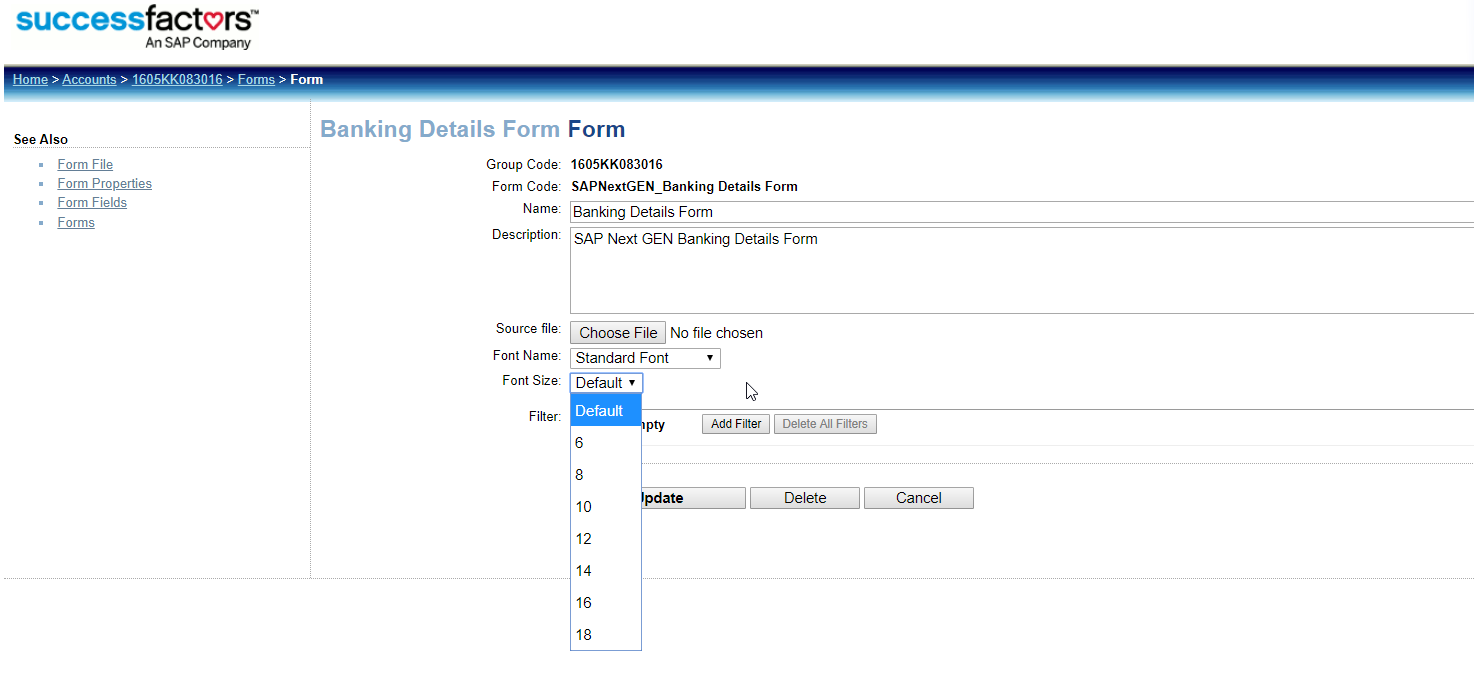
Task: Select font size 8
Action: pyautogui.click(x=606, y=475)
